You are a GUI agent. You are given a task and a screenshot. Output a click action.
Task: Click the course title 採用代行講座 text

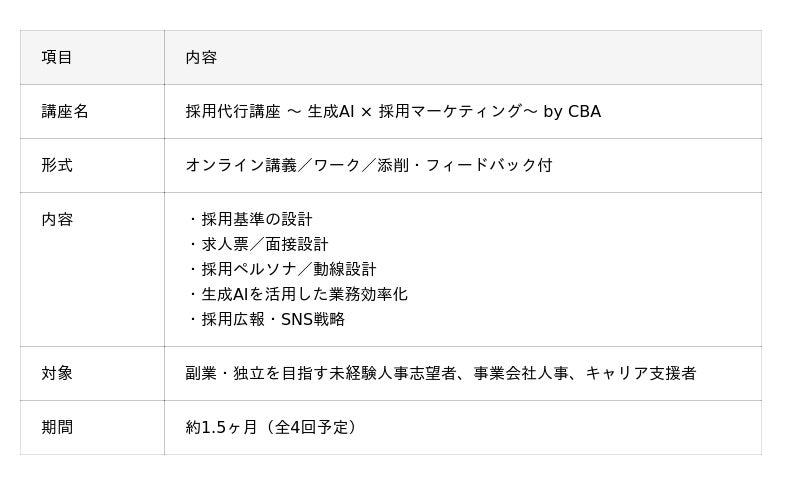pos(233,112)
